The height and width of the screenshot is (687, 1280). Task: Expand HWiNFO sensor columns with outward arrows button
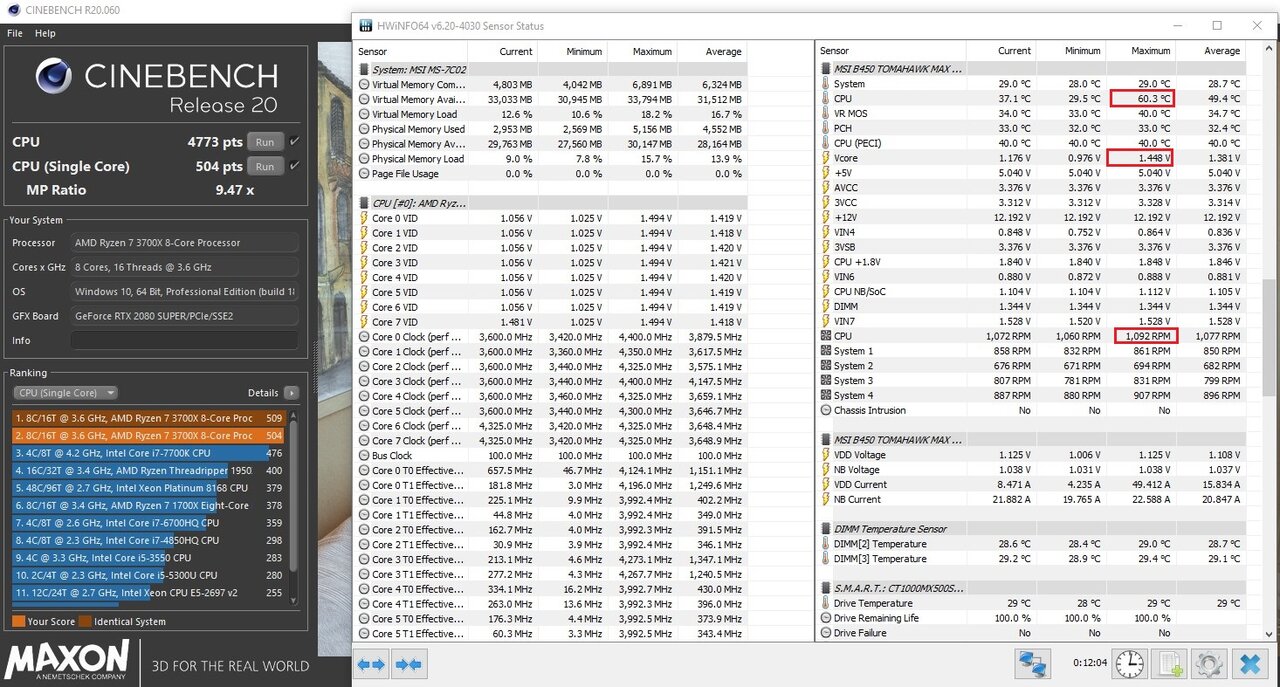point(371,663)
